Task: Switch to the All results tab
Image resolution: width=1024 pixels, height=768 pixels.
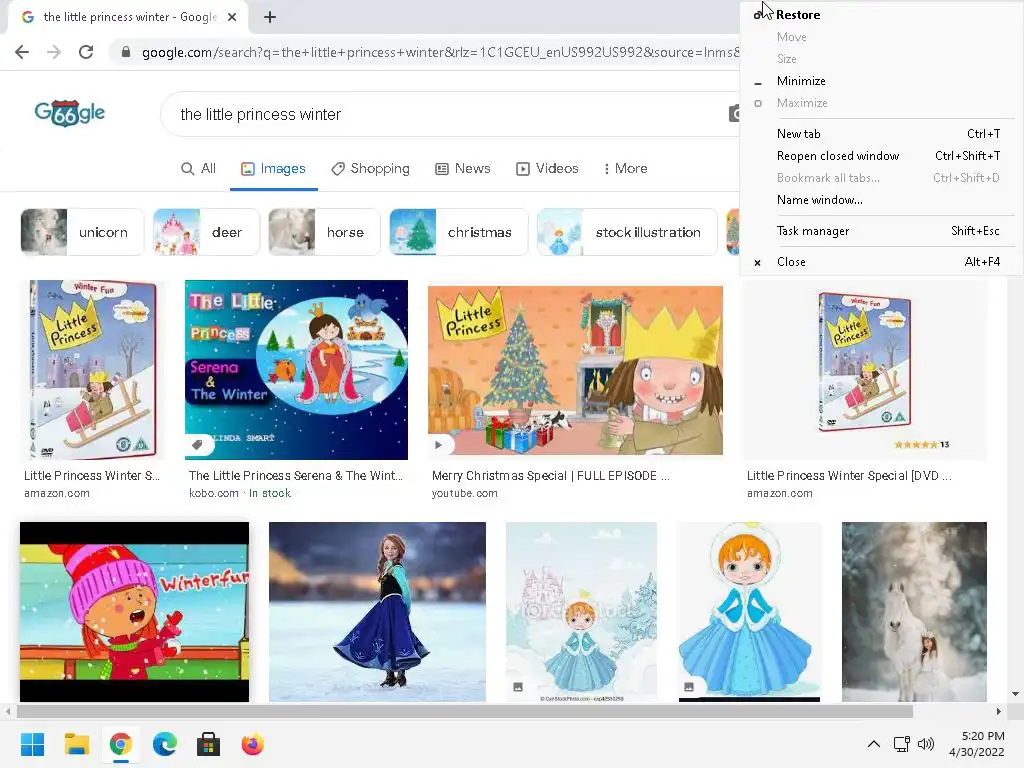Action: tap(199, 168)
